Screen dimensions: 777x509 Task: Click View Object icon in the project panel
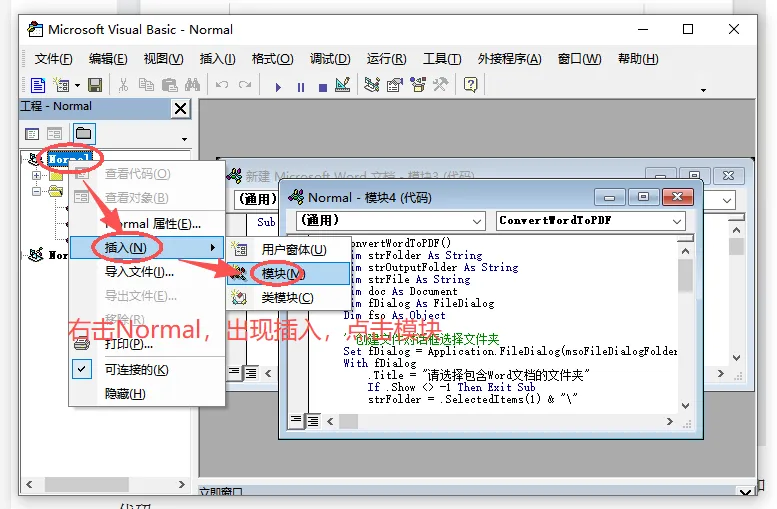pos(54,134)
